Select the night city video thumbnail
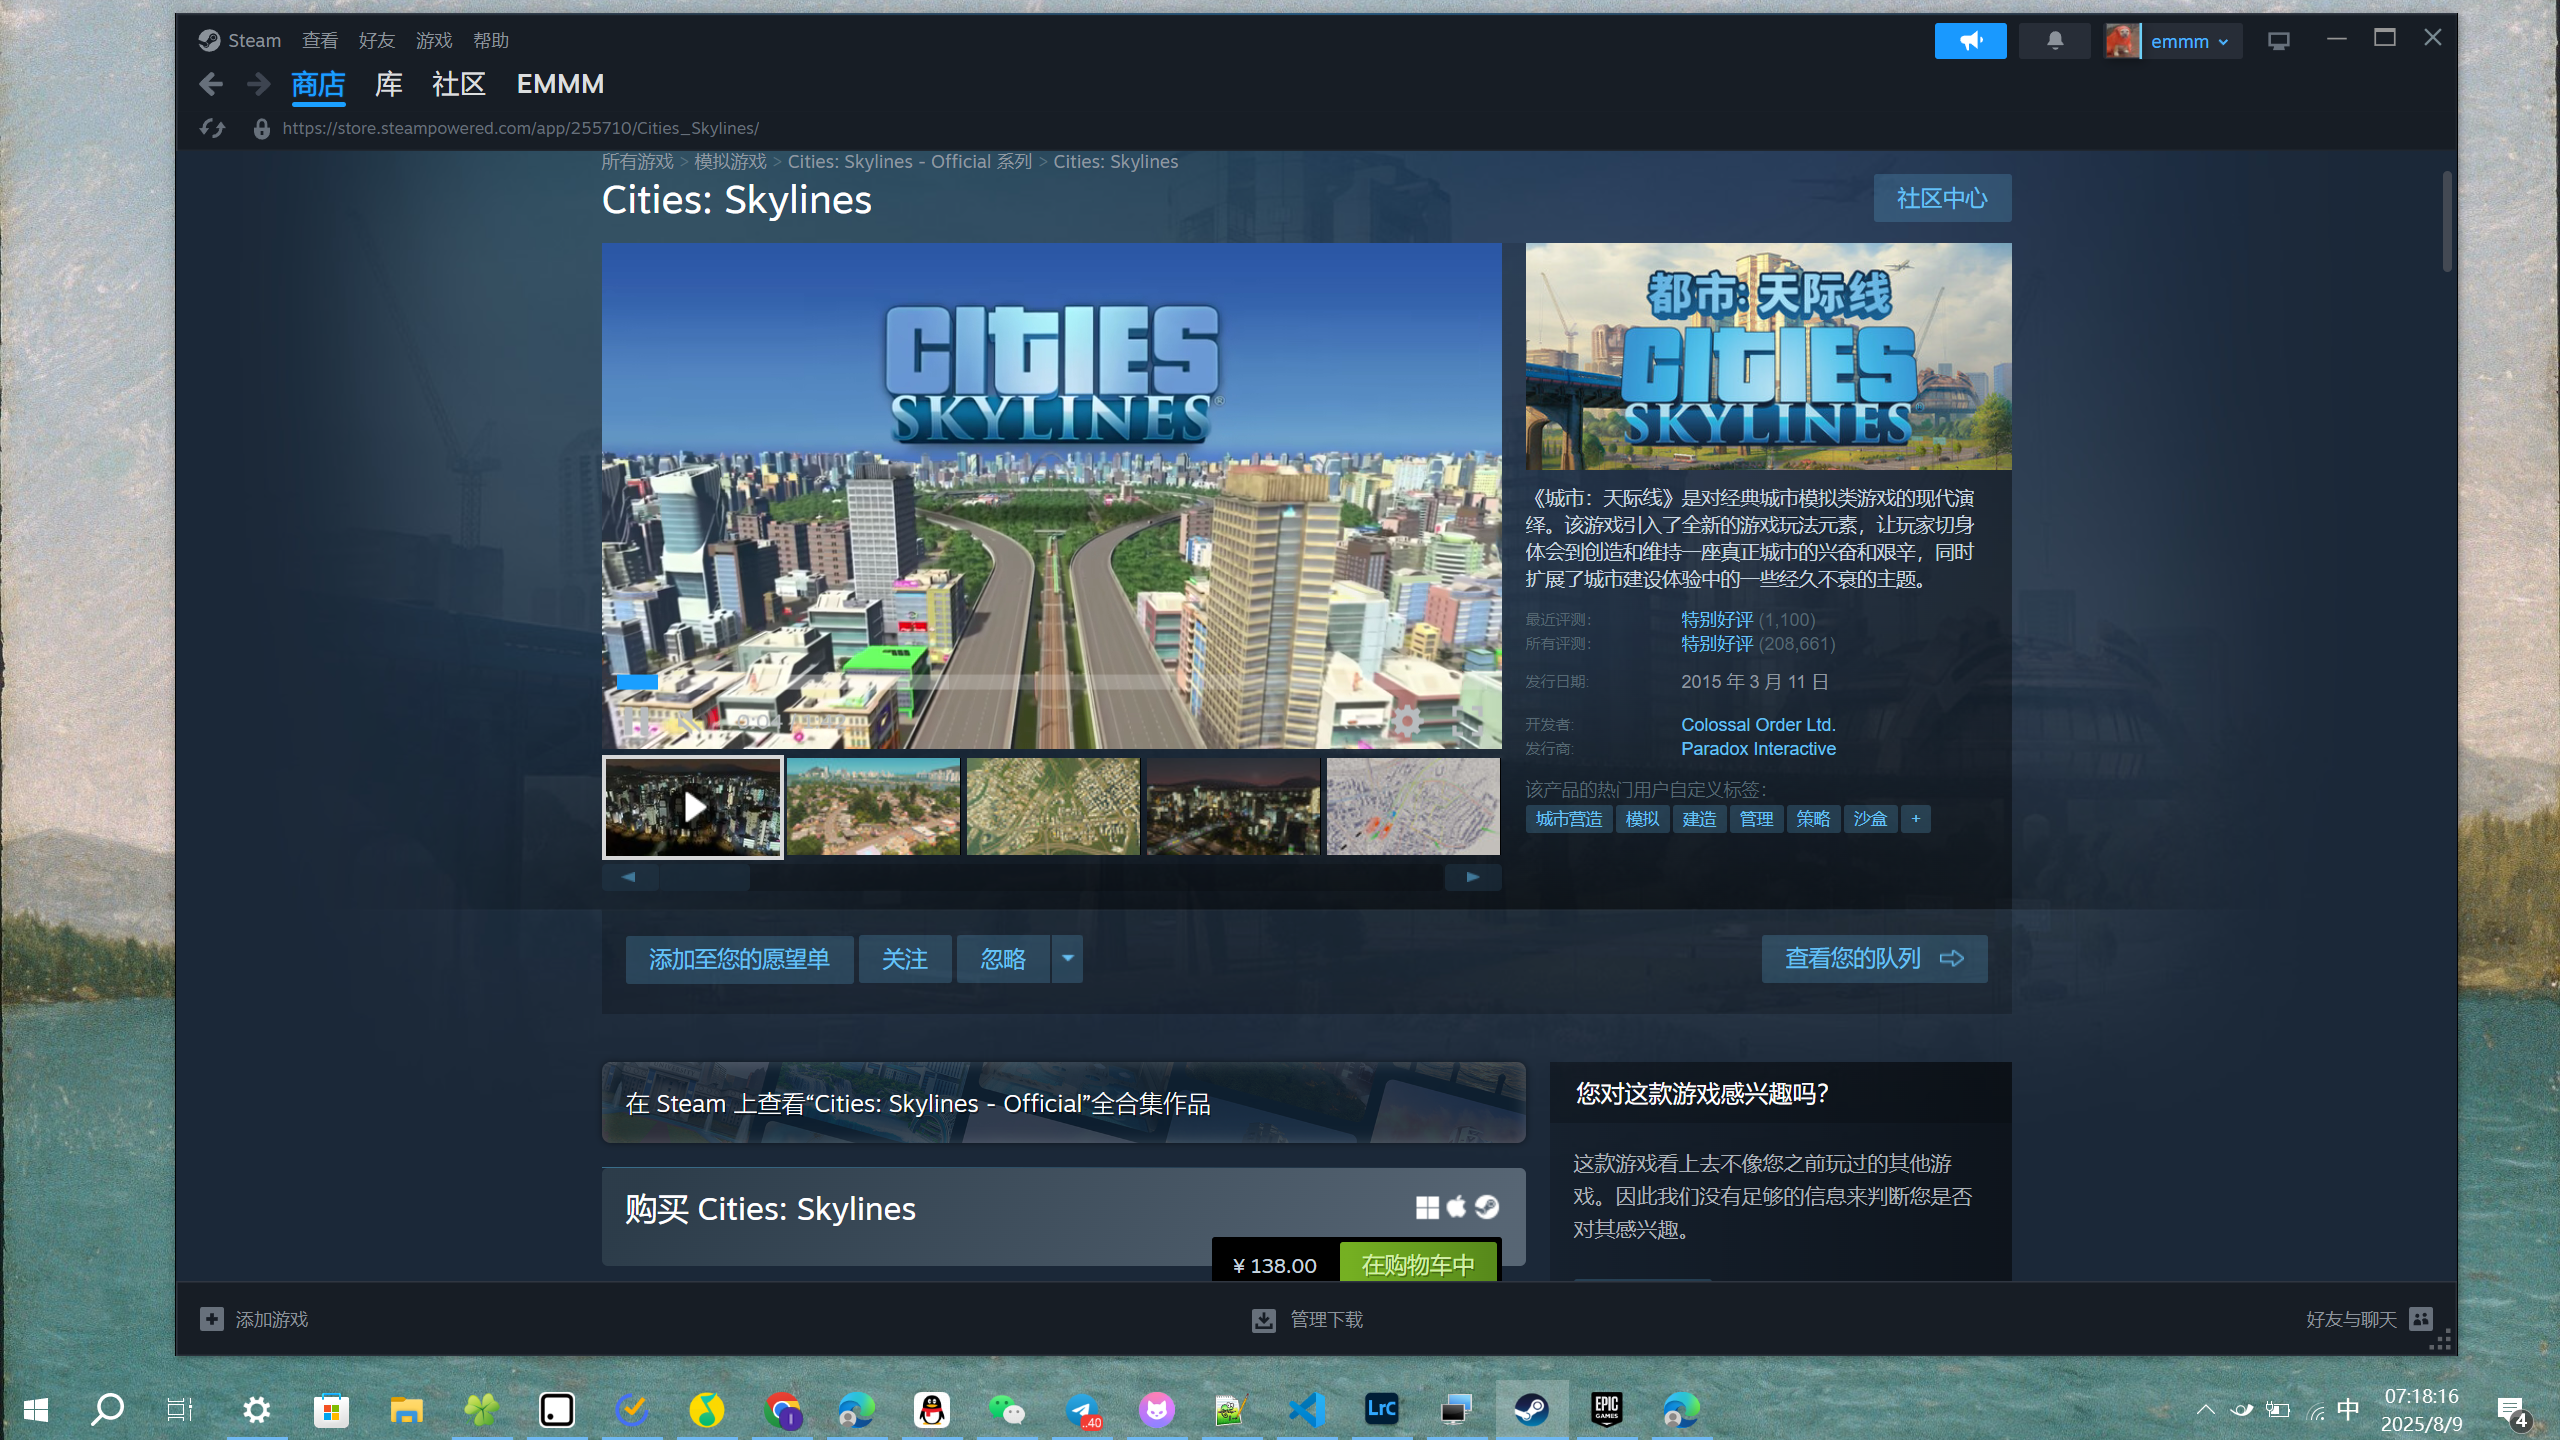 point(692,807)
